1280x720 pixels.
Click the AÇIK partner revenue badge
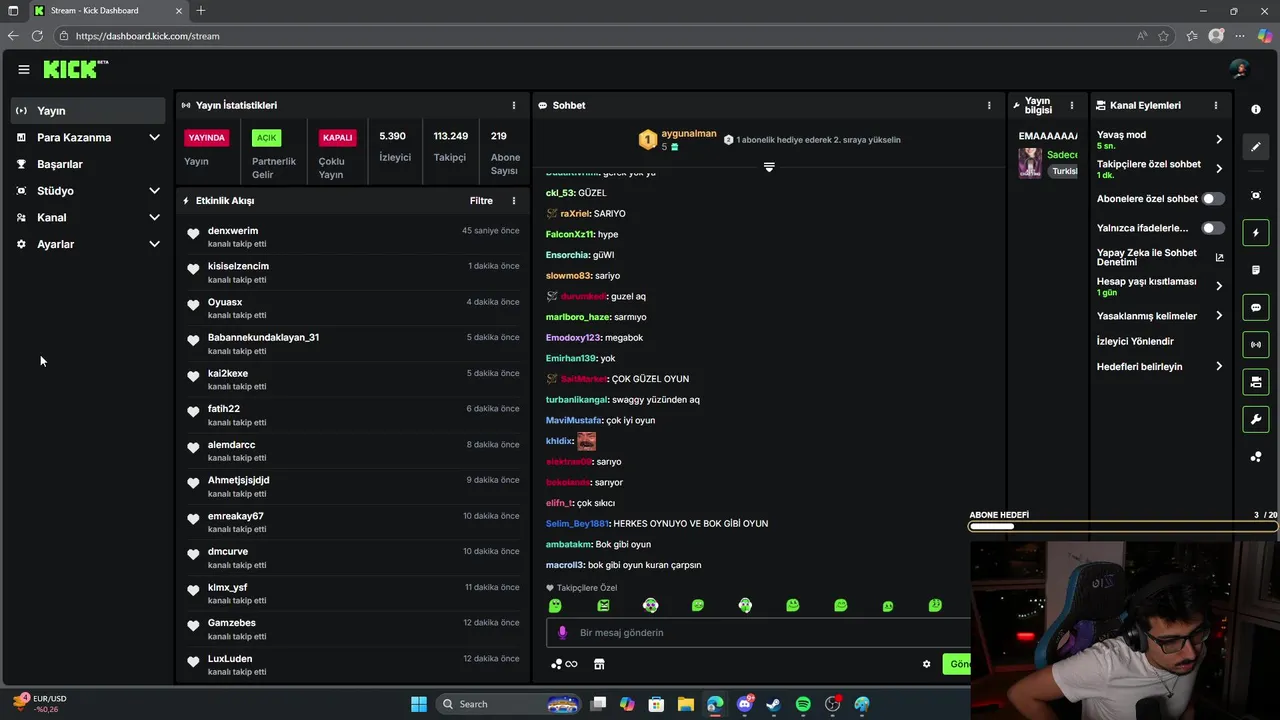click(x=266, y=138)
